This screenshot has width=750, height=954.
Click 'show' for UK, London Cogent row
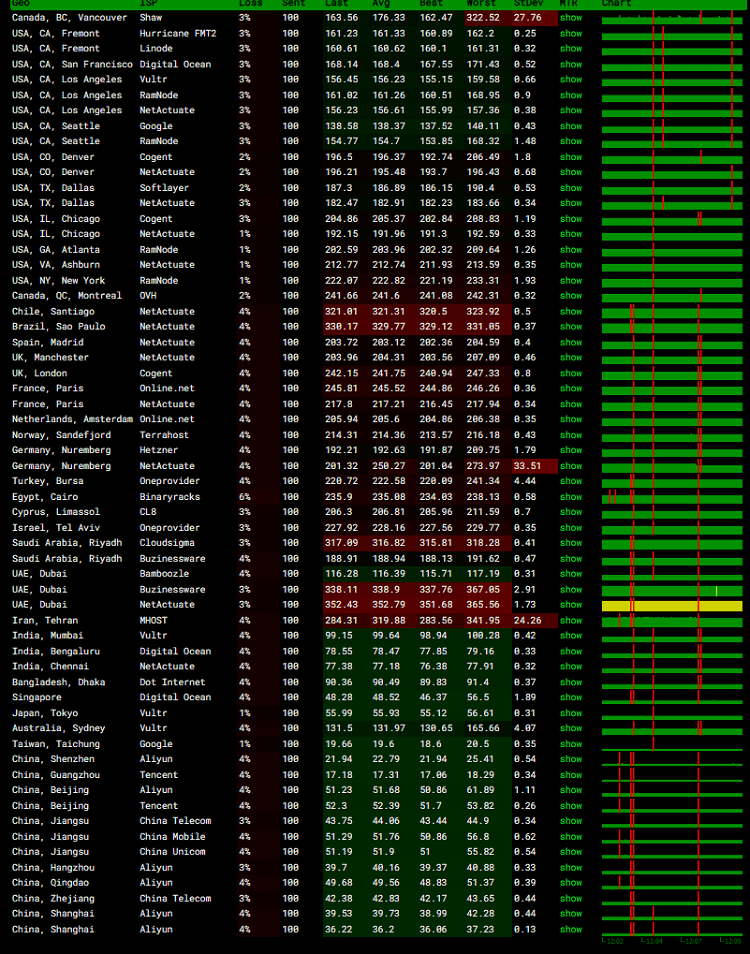(x=571, y=374)
